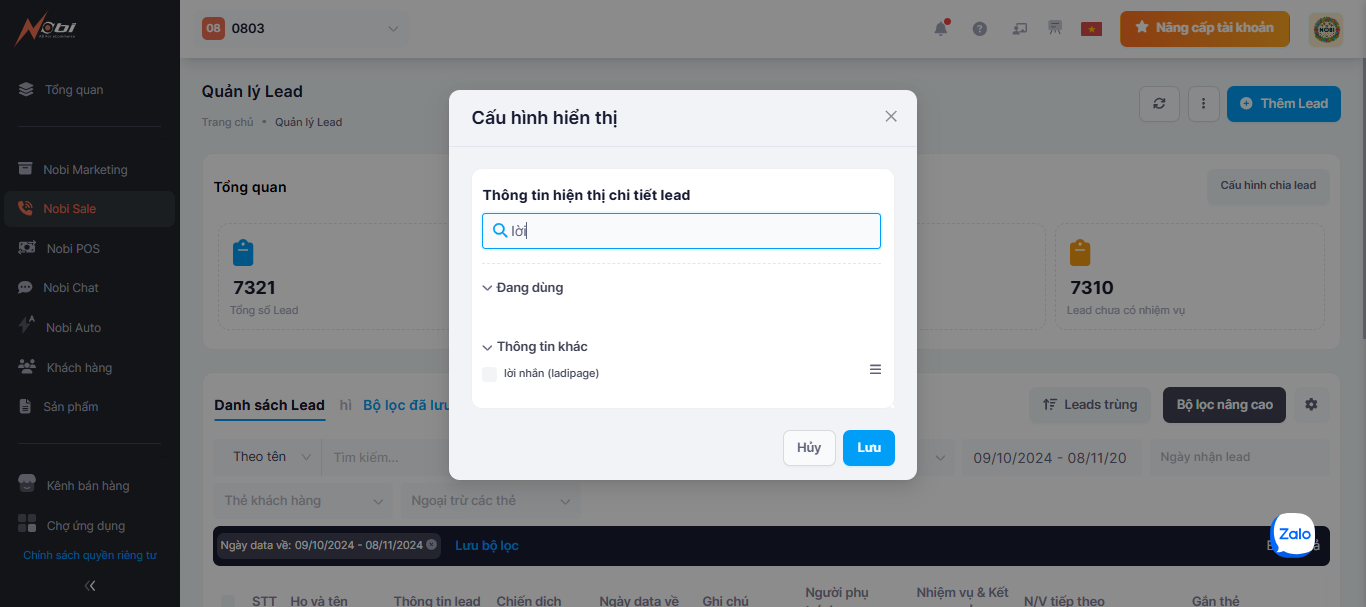Click the notification bell icon
Image resolution: width=1366 pixels, height=607 pixels.
[x=941, y=28]
